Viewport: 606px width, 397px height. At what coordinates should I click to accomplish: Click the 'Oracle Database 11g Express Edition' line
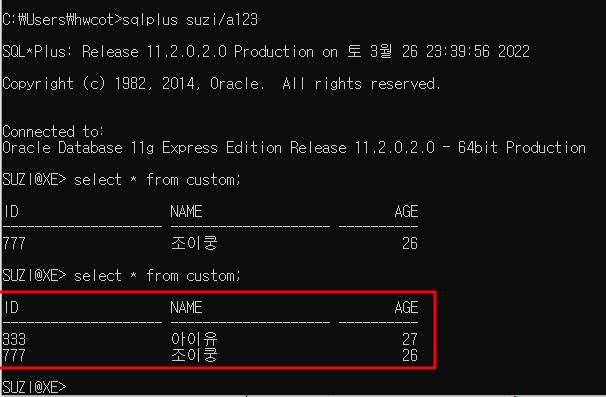(294, 148)
